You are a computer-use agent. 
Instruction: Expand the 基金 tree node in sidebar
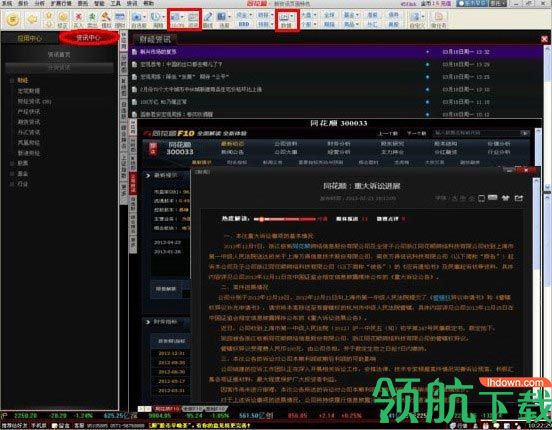12,174
